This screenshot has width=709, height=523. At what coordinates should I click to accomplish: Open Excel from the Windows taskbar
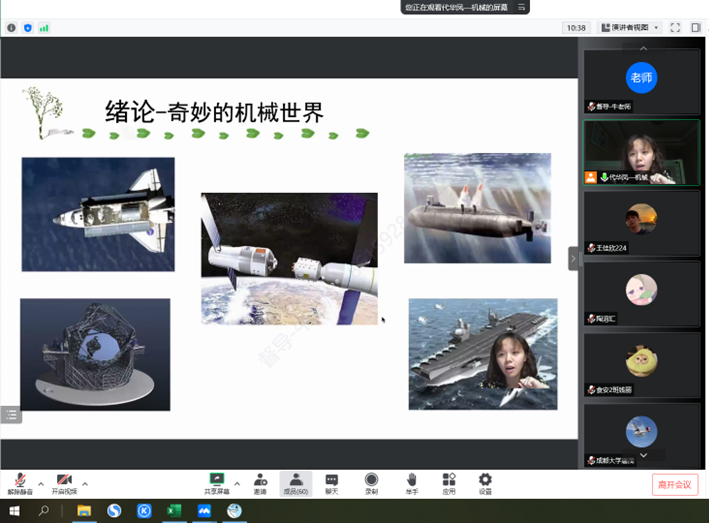click(x=174, y=511)
